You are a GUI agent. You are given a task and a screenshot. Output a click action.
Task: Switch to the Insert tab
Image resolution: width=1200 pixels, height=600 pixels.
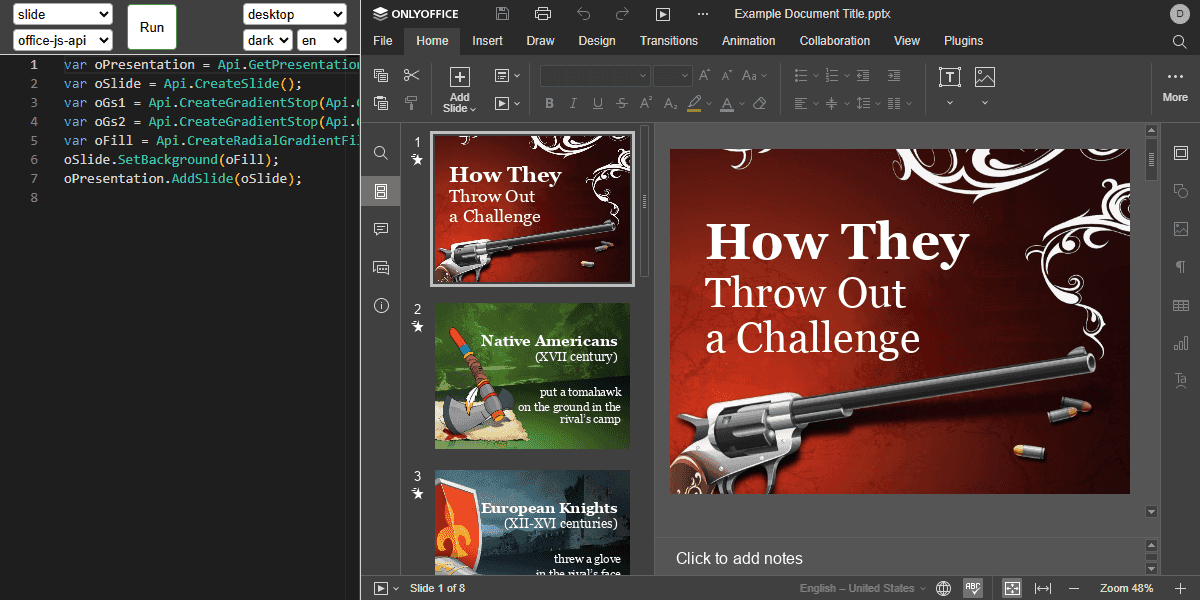(x=488, y=41)
